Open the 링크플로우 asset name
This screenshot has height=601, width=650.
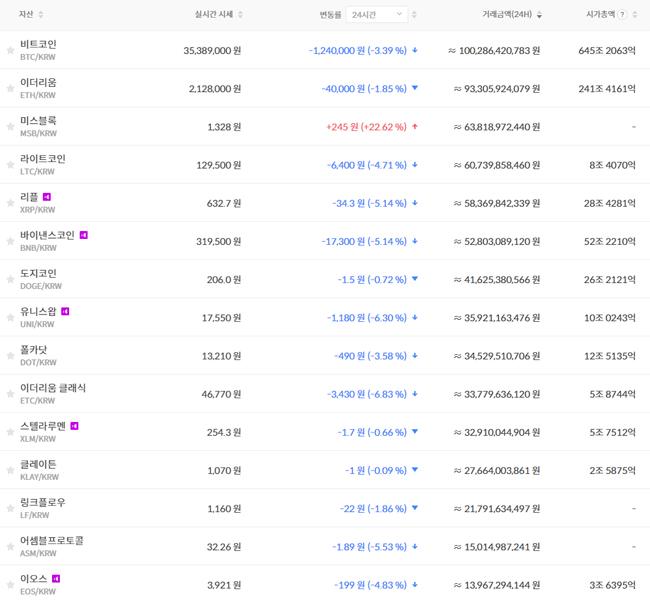point(43,502)
